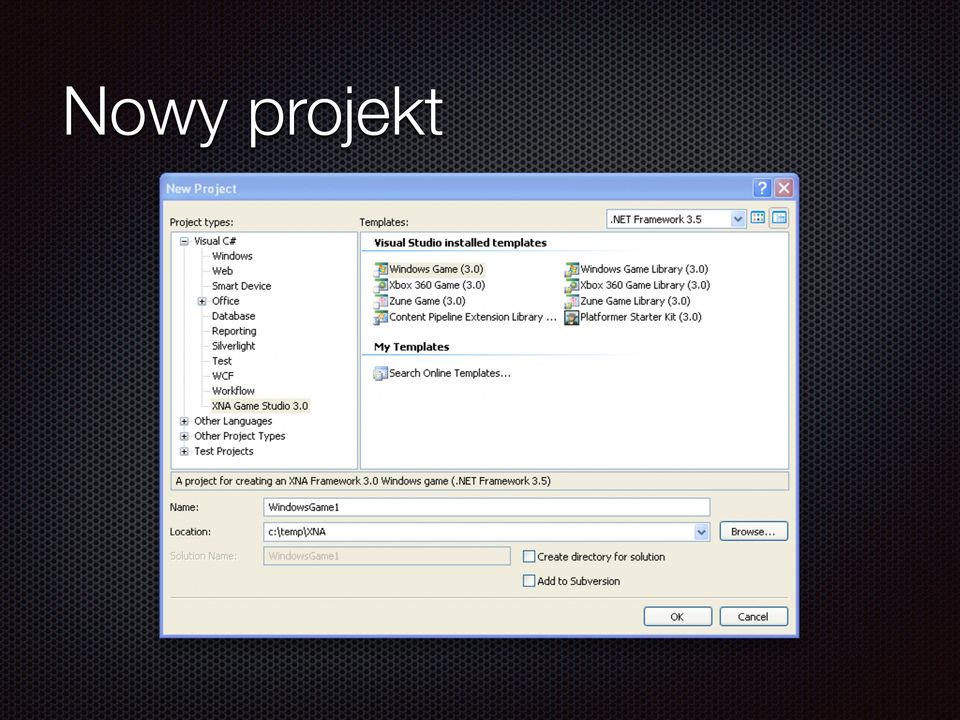
Task: Expand Other Project Types node
Action: [184, 437]
